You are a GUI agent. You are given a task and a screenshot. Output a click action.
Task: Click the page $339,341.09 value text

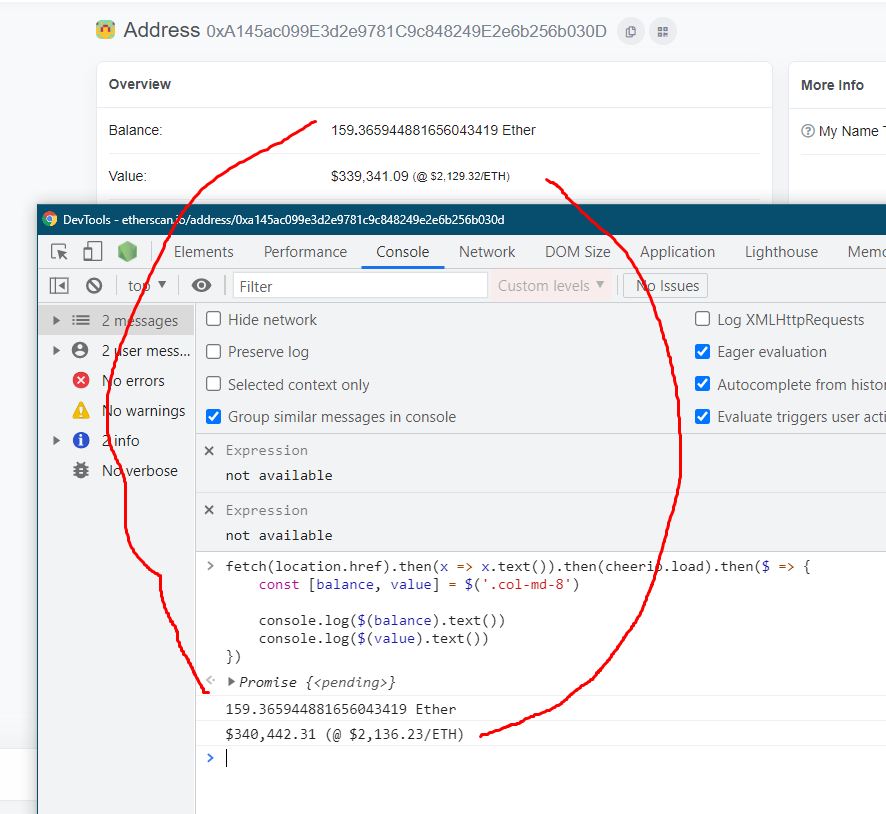click(x=370, y=176)
